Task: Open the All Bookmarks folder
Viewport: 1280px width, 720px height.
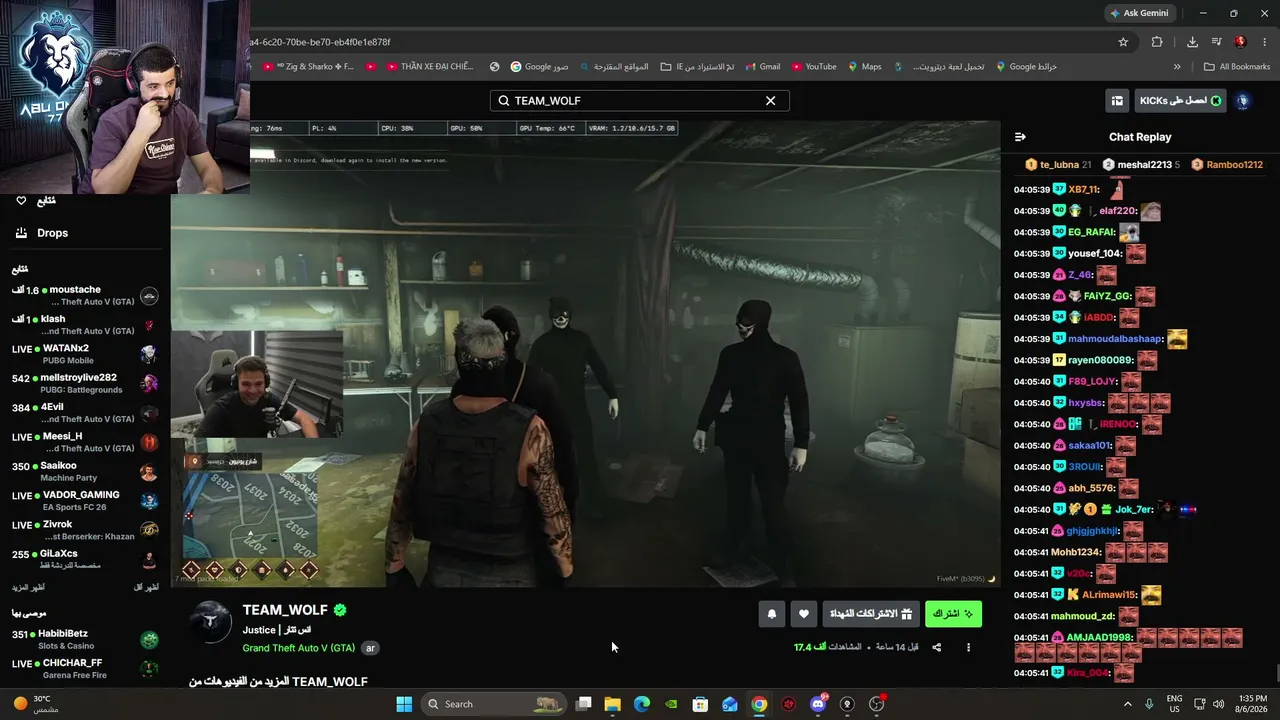Action: [1237, 67]
